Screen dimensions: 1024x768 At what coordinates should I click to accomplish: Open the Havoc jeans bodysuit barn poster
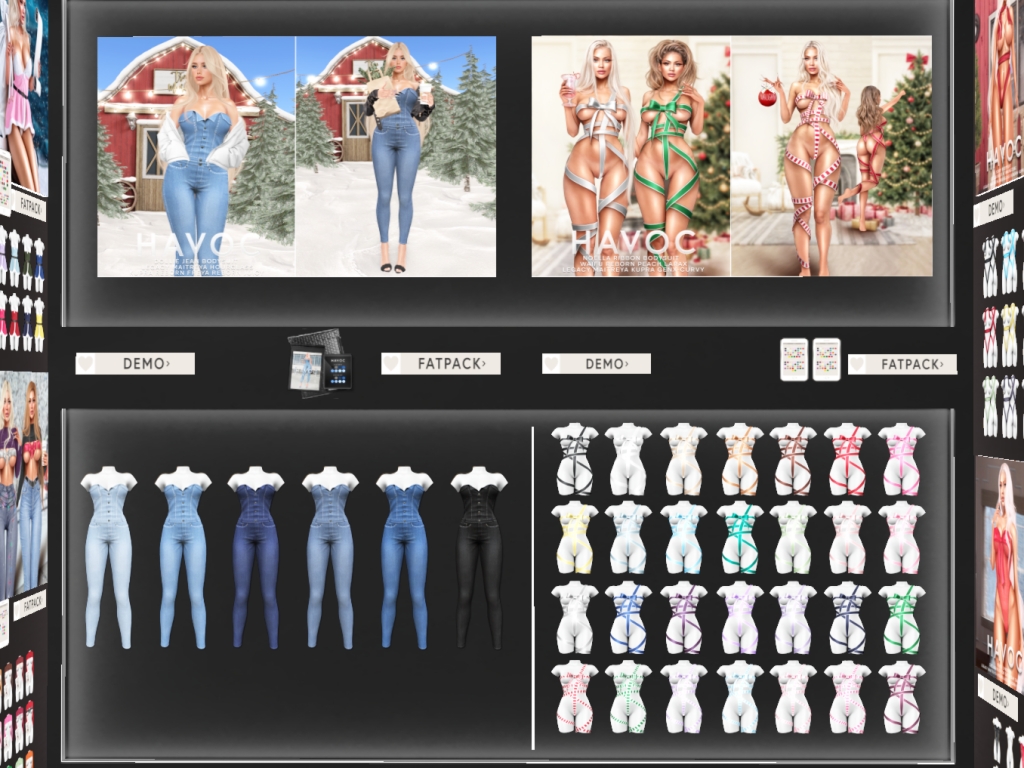pyautogui.click(x=296, y=157)
